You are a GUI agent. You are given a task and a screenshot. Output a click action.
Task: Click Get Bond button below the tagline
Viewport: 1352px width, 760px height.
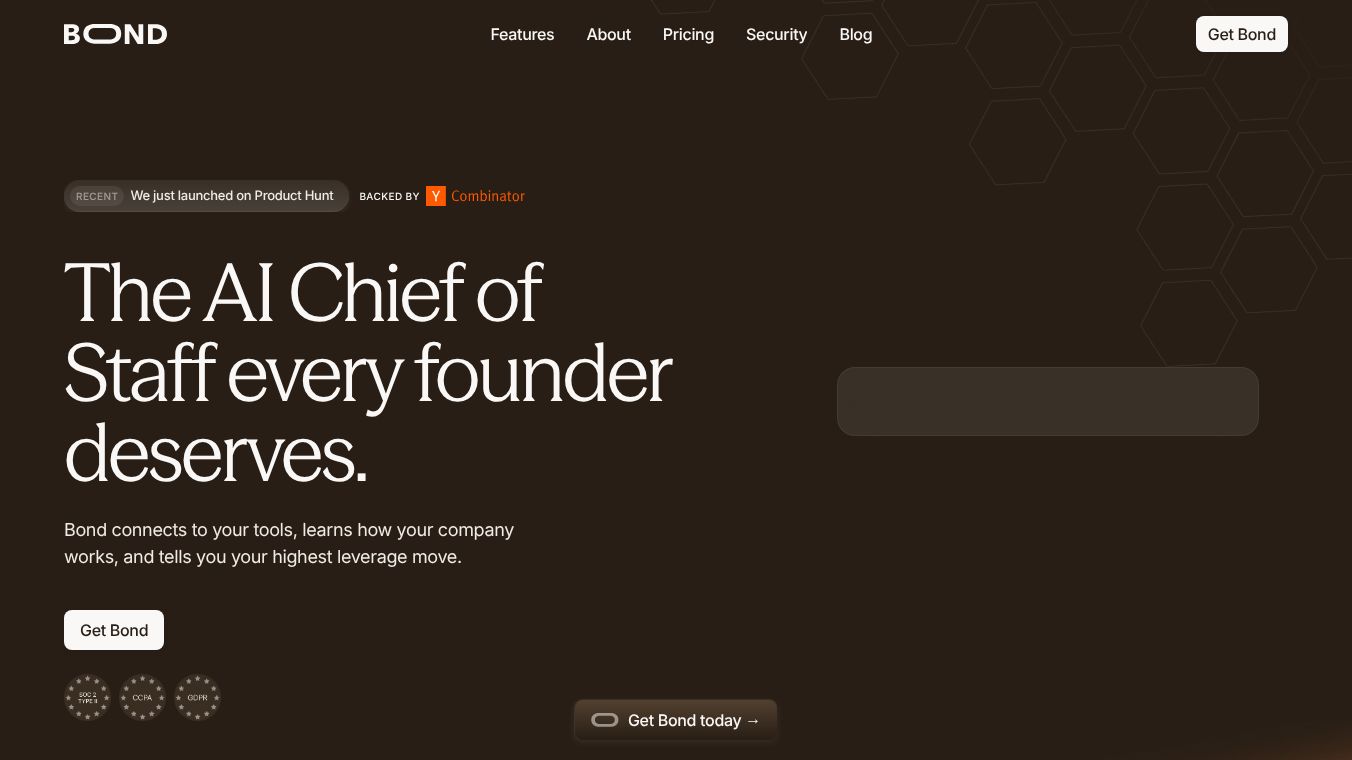coord(114,630)
